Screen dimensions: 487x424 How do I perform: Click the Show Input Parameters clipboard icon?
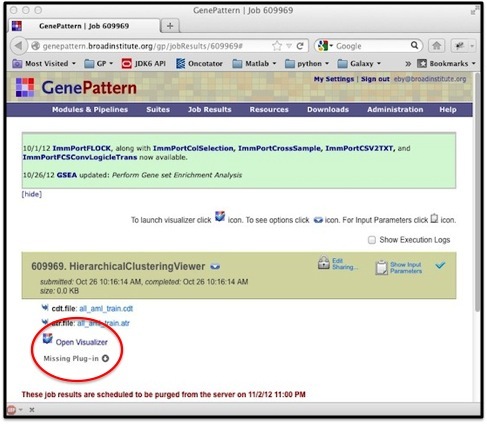[x=381, y=268]
